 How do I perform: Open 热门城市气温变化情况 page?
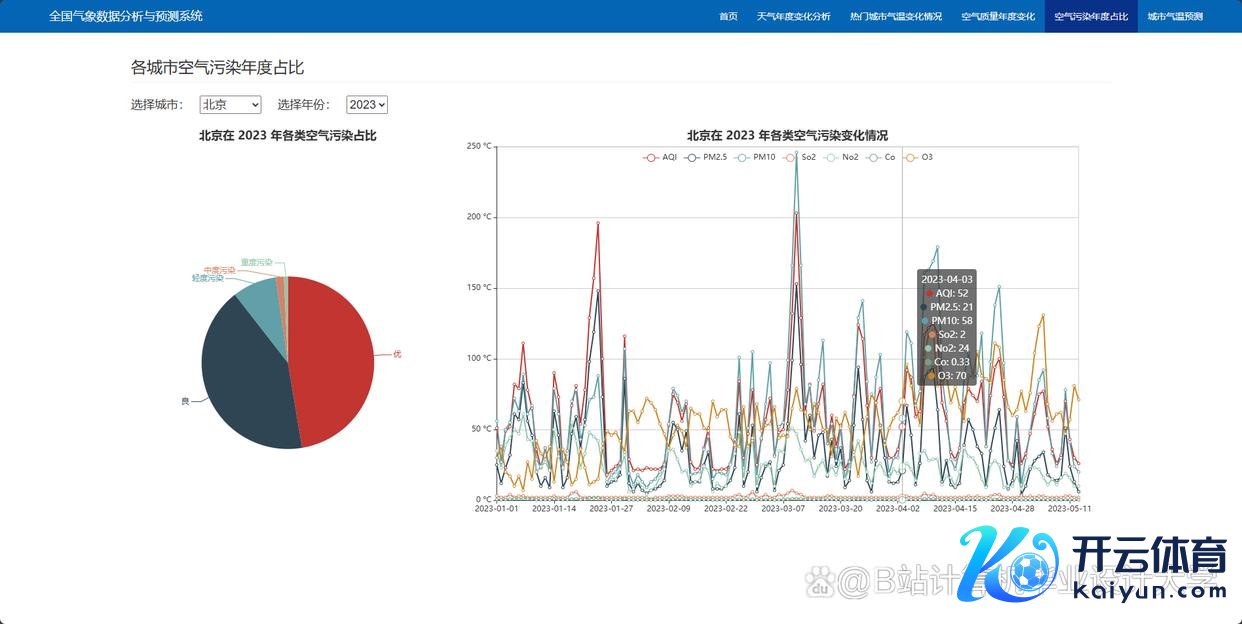pos(895,17)
